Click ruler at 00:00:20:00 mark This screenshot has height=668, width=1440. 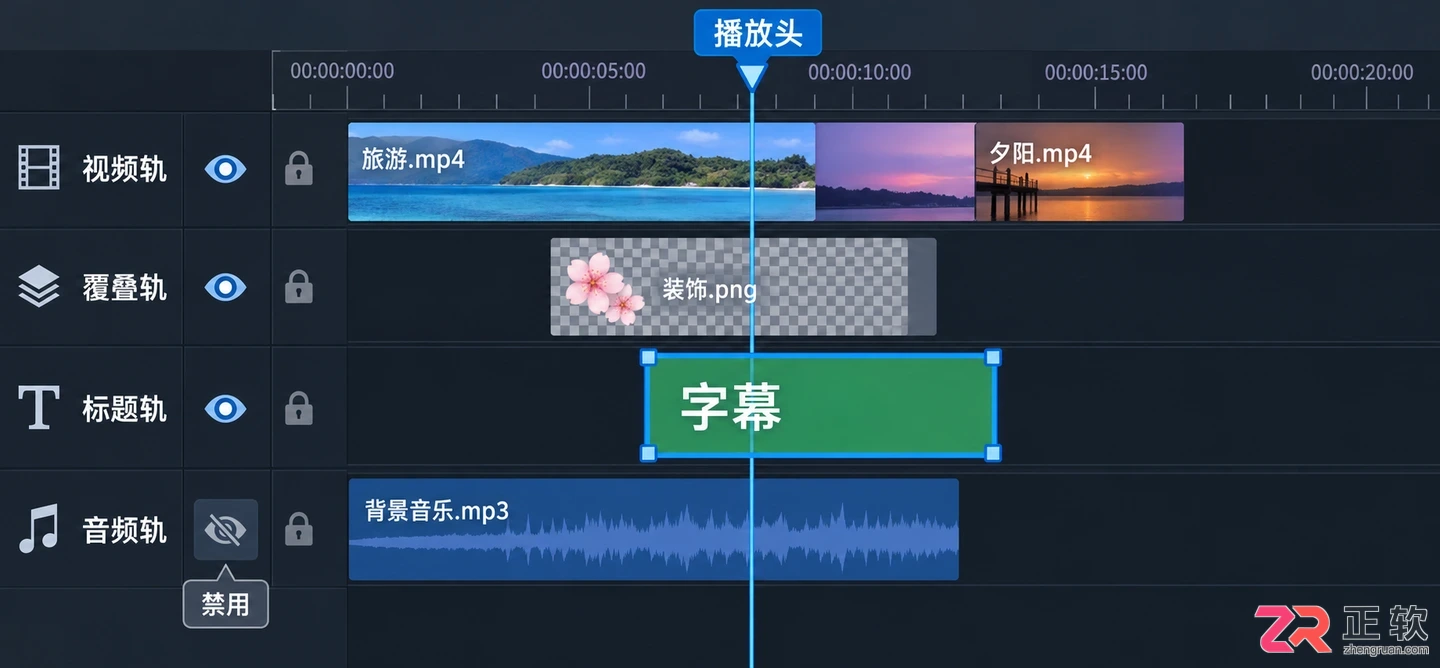coord(1362,72)
